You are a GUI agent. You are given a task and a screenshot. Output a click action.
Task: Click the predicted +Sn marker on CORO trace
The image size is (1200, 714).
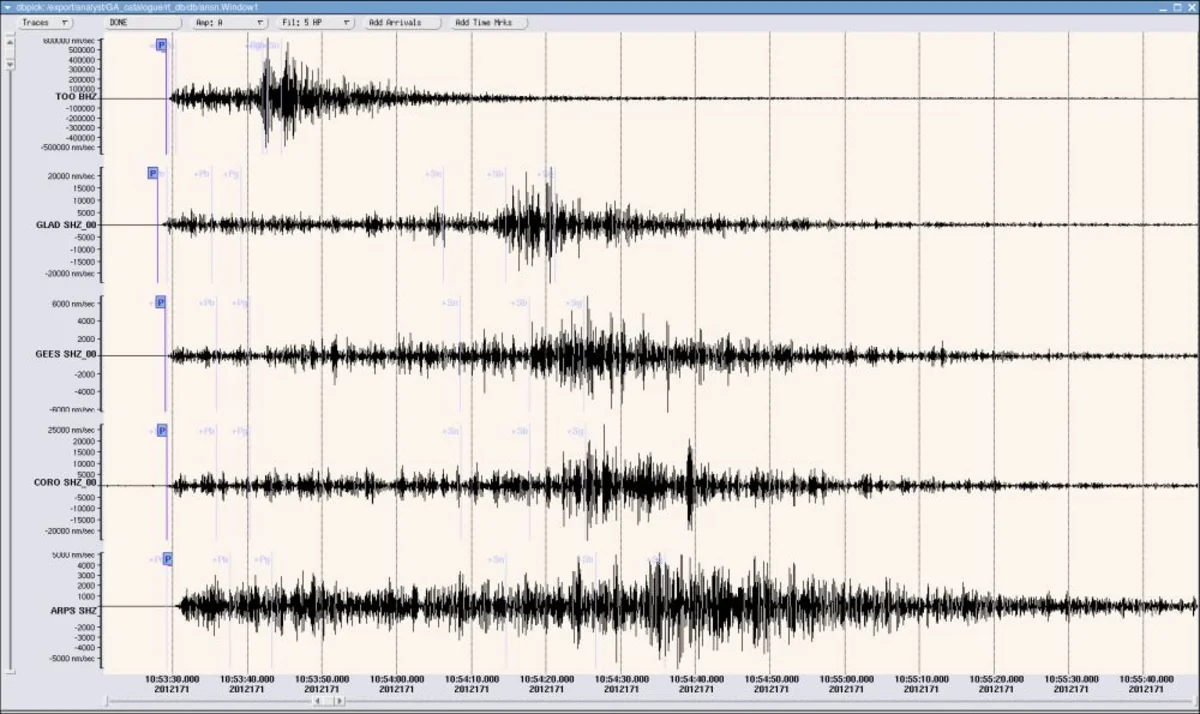(452, 431)
